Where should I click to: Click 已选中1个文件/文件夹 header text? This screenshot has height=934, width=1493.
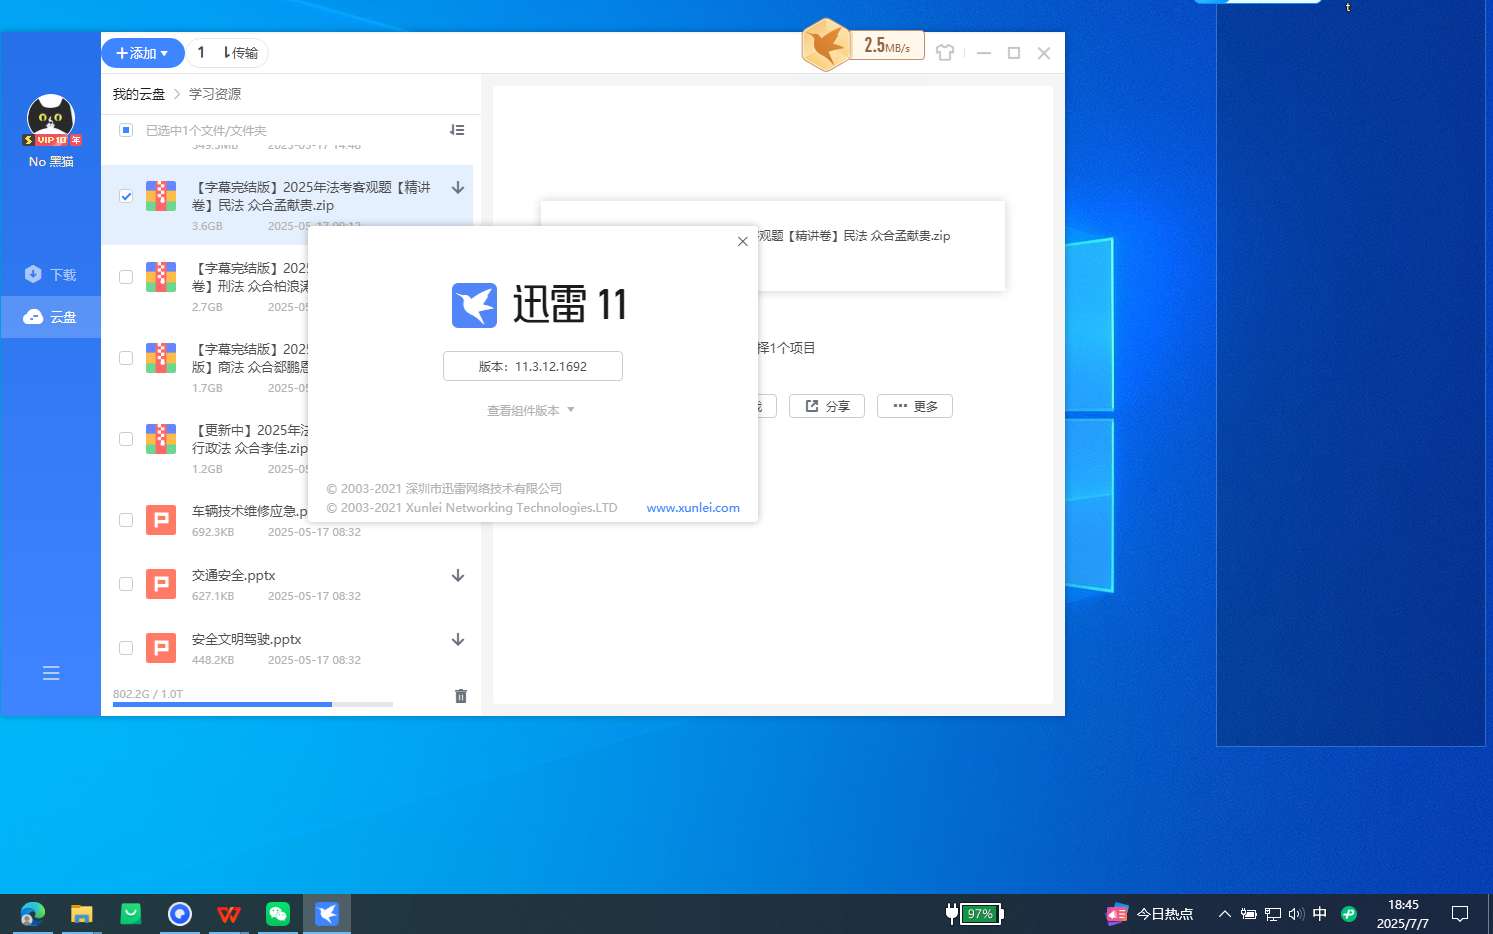206,131
